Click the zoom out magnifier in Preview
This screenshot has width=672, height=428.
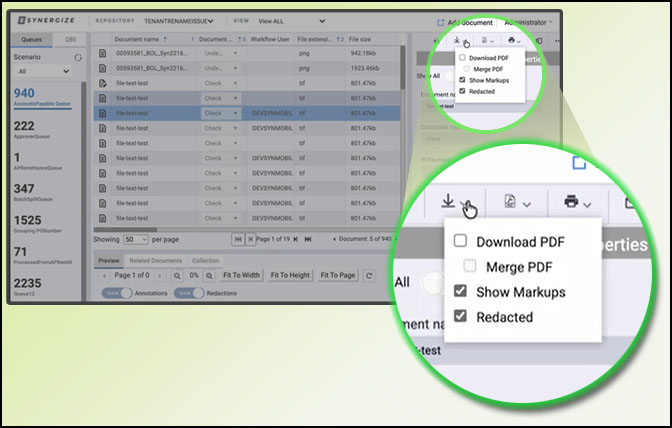click(x=177, y=275)
